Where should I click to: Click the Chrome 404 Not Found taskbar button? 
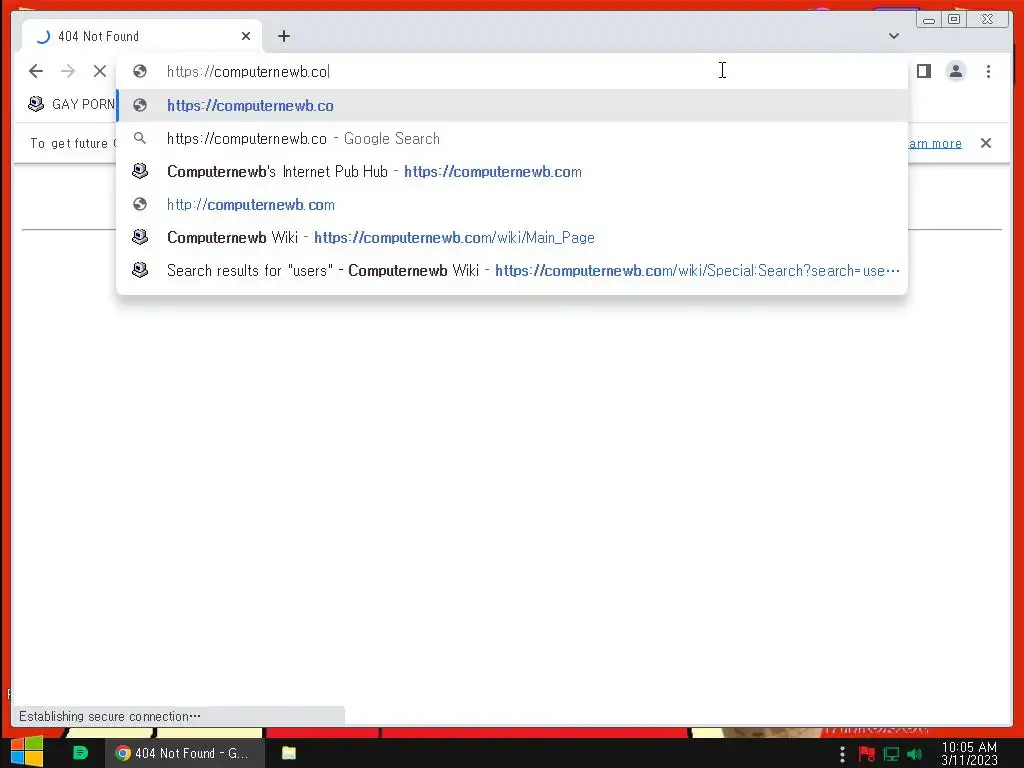coord(185,753)
